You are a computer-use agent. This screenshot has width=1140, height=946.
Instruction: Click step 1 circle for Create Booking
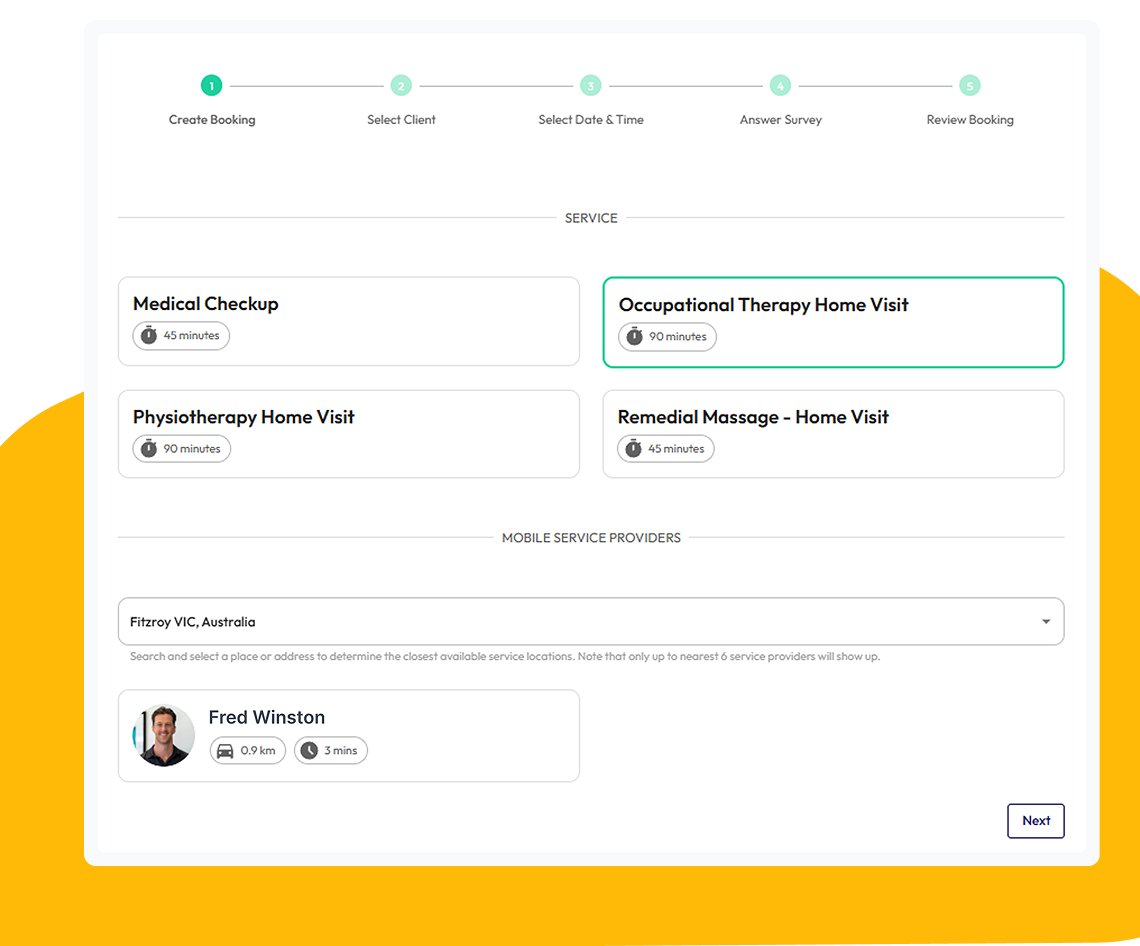tap(212, 86)
